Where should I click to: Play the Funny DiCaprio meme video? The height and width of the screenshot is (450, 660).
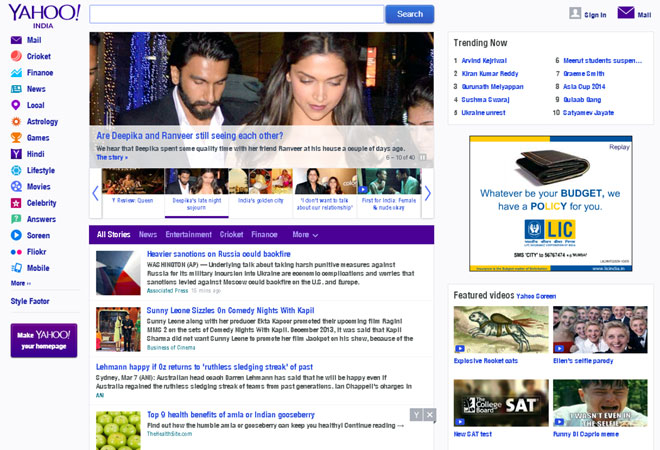click(x=600, y=403)
